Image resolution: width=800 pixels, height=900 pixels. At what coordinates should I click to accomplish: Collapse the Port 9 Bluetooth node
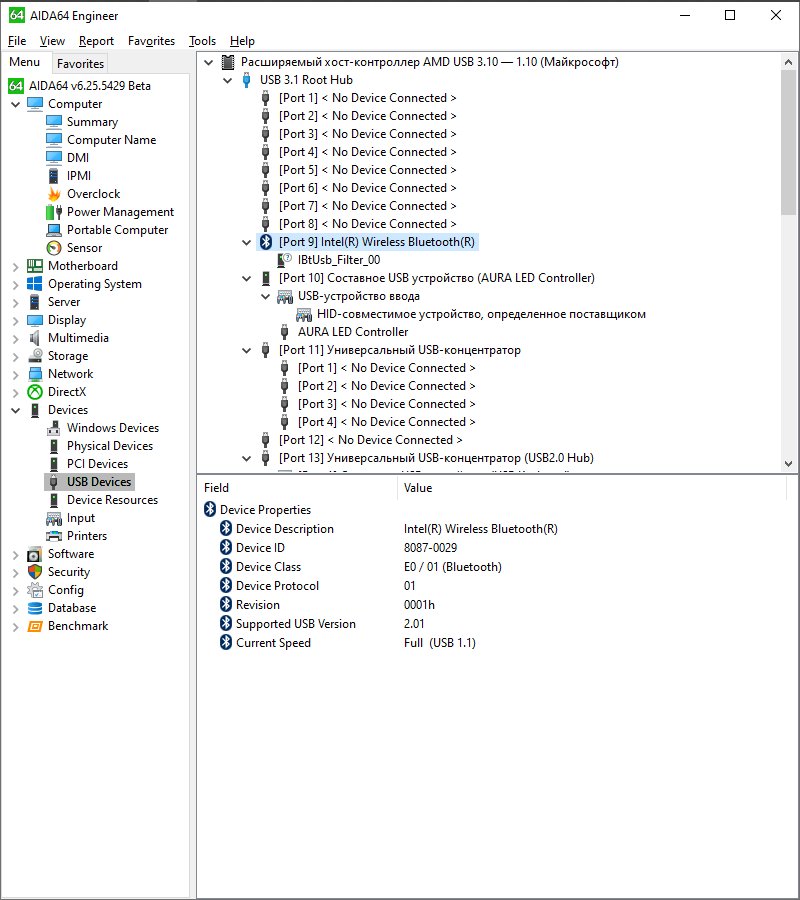pyautogui.click(x=247, y=243)
